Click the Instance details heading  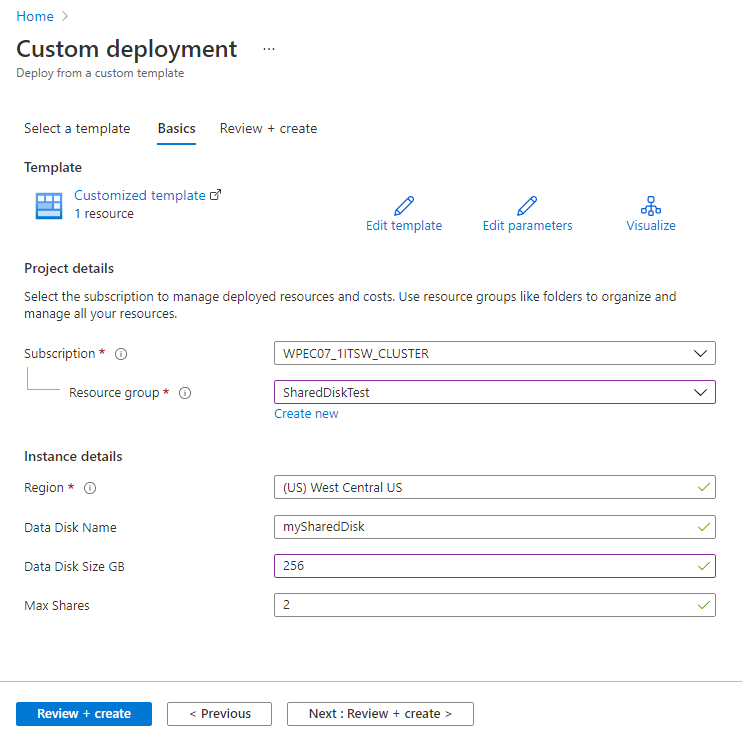[73, 457]
